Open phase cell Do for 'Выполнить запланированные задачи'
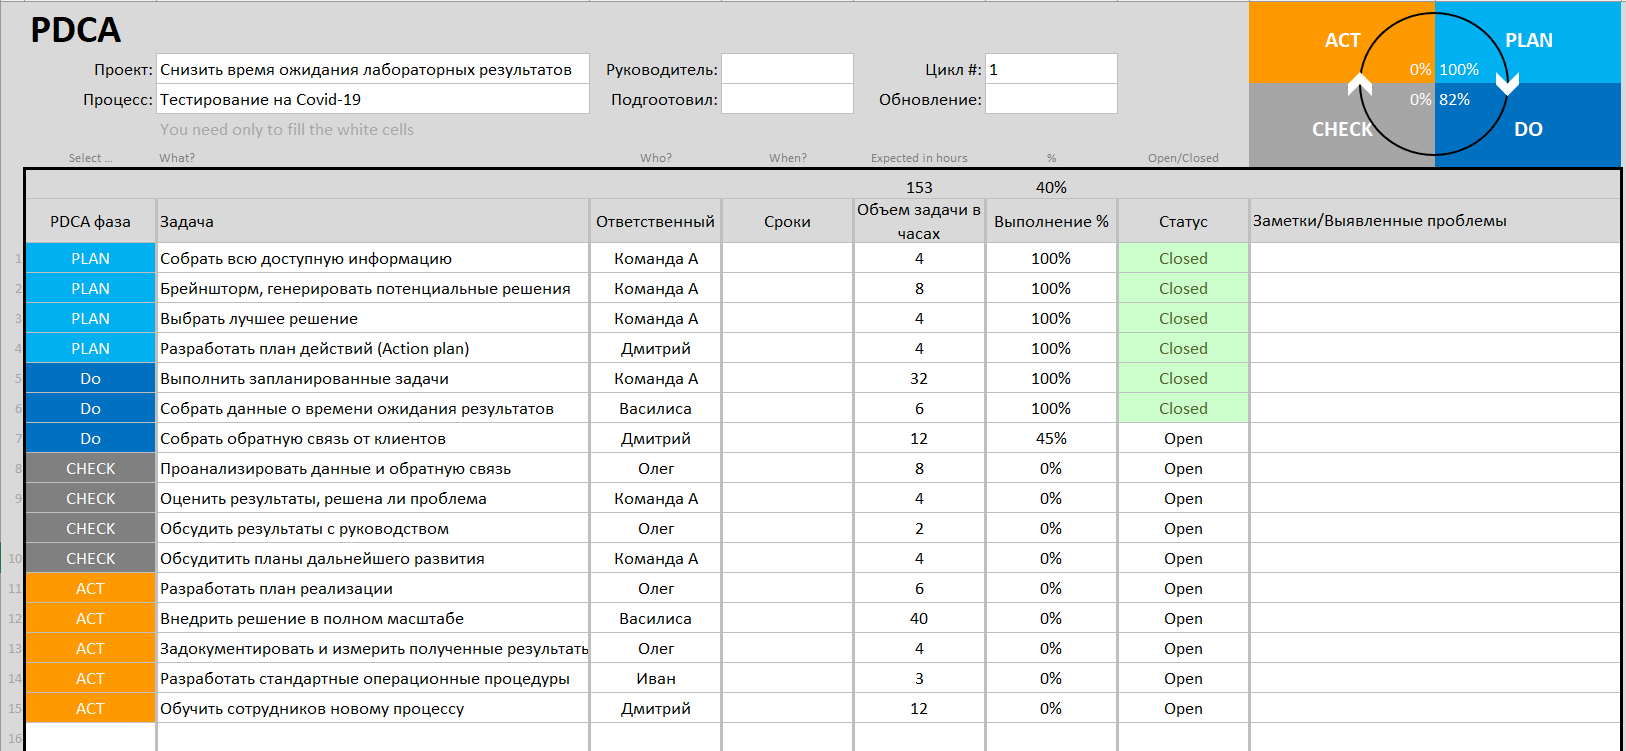Viewport: 1626px width, 751px height. [90, 378]
